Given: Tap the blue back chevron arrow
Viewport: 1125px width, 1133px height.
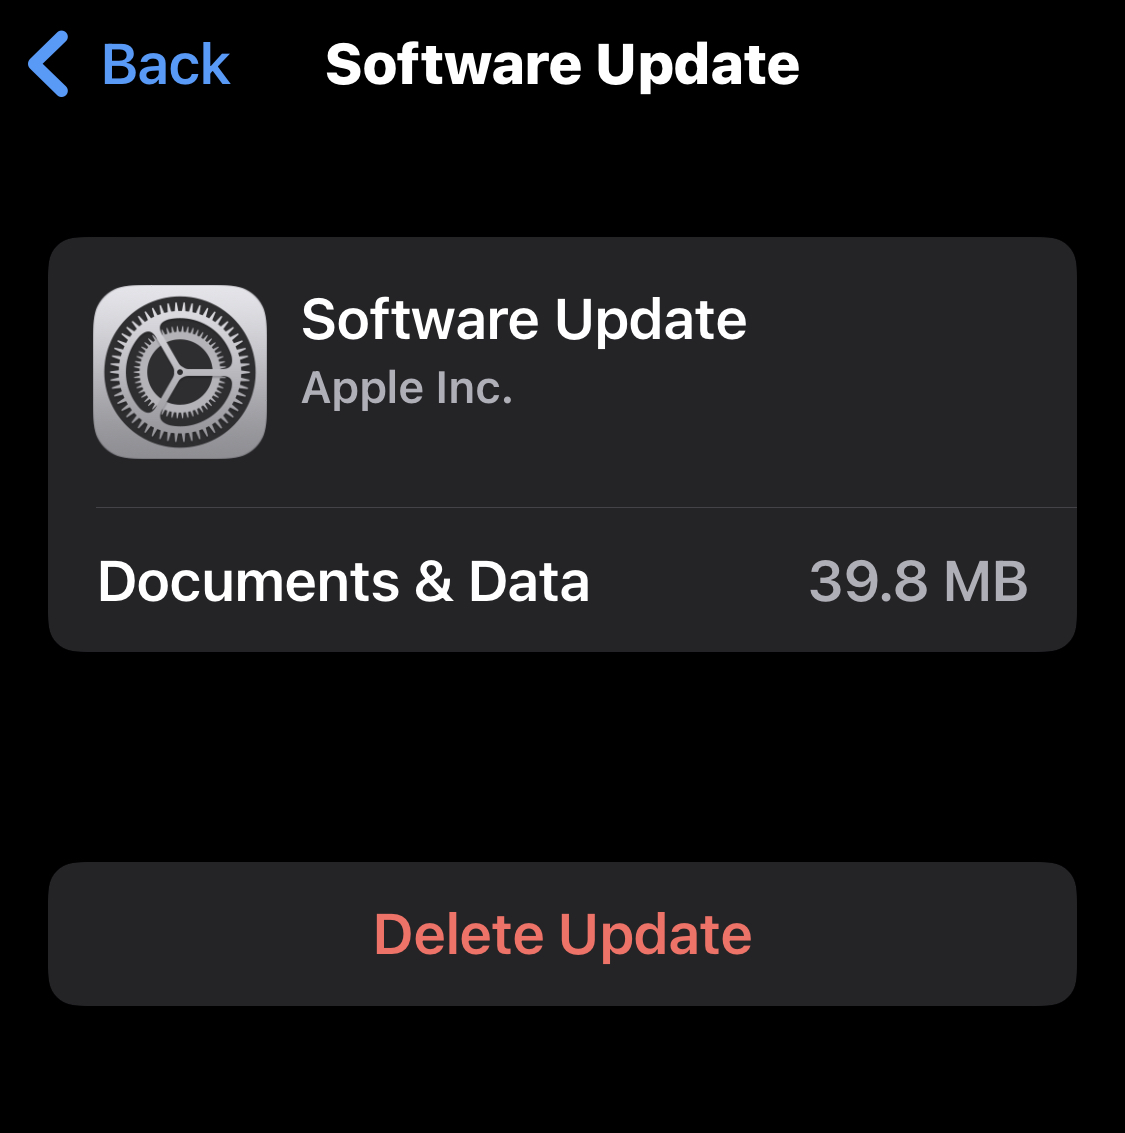Looking at the screenshot, I should pos(48,64).
